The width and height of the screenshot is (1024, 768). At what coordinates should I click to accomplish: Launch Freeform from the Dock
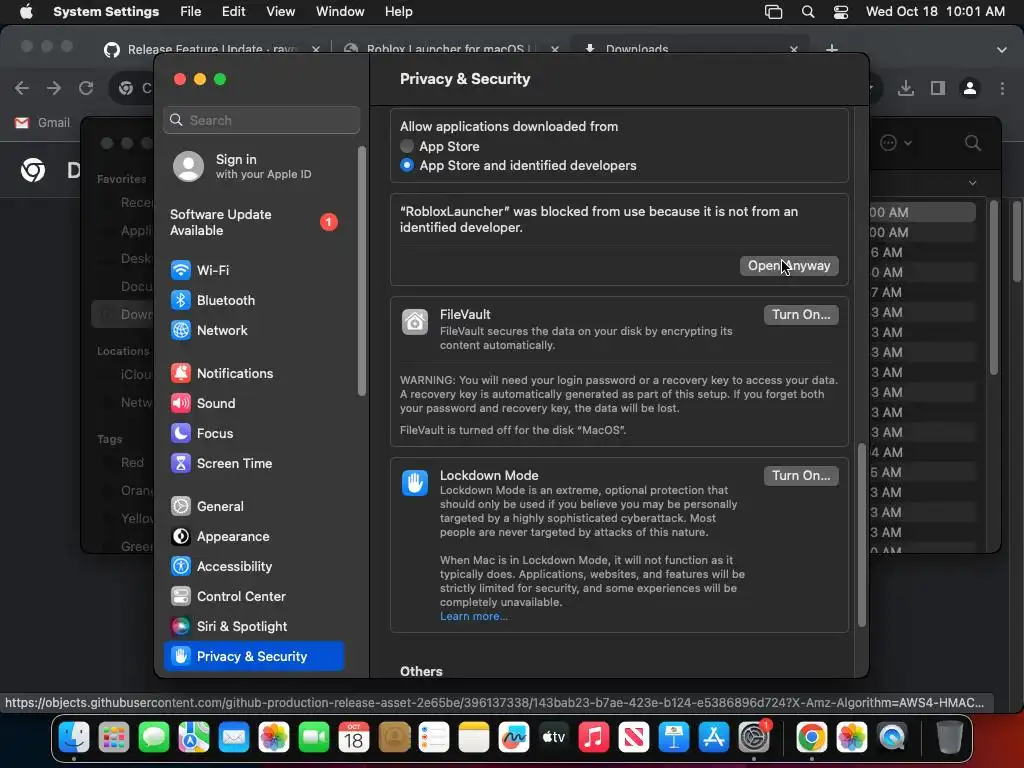point(514,737)
